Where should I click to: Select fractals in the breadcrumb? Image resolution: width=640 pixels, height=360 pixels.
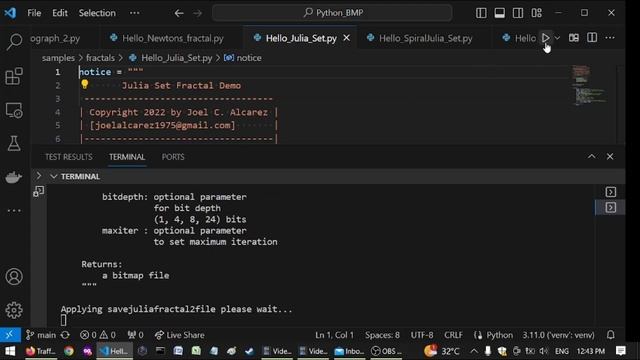(x=100, y=58)
